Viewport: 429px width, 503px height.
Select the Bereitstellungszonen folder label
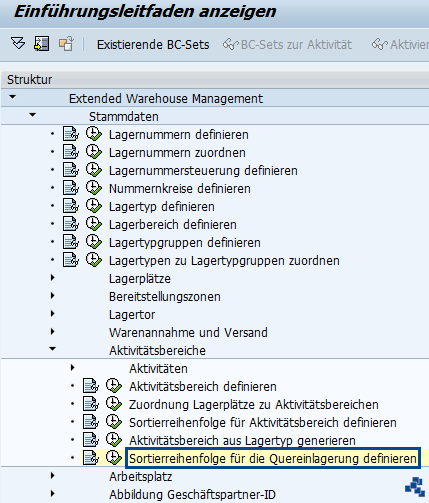(x=165, y=297)
